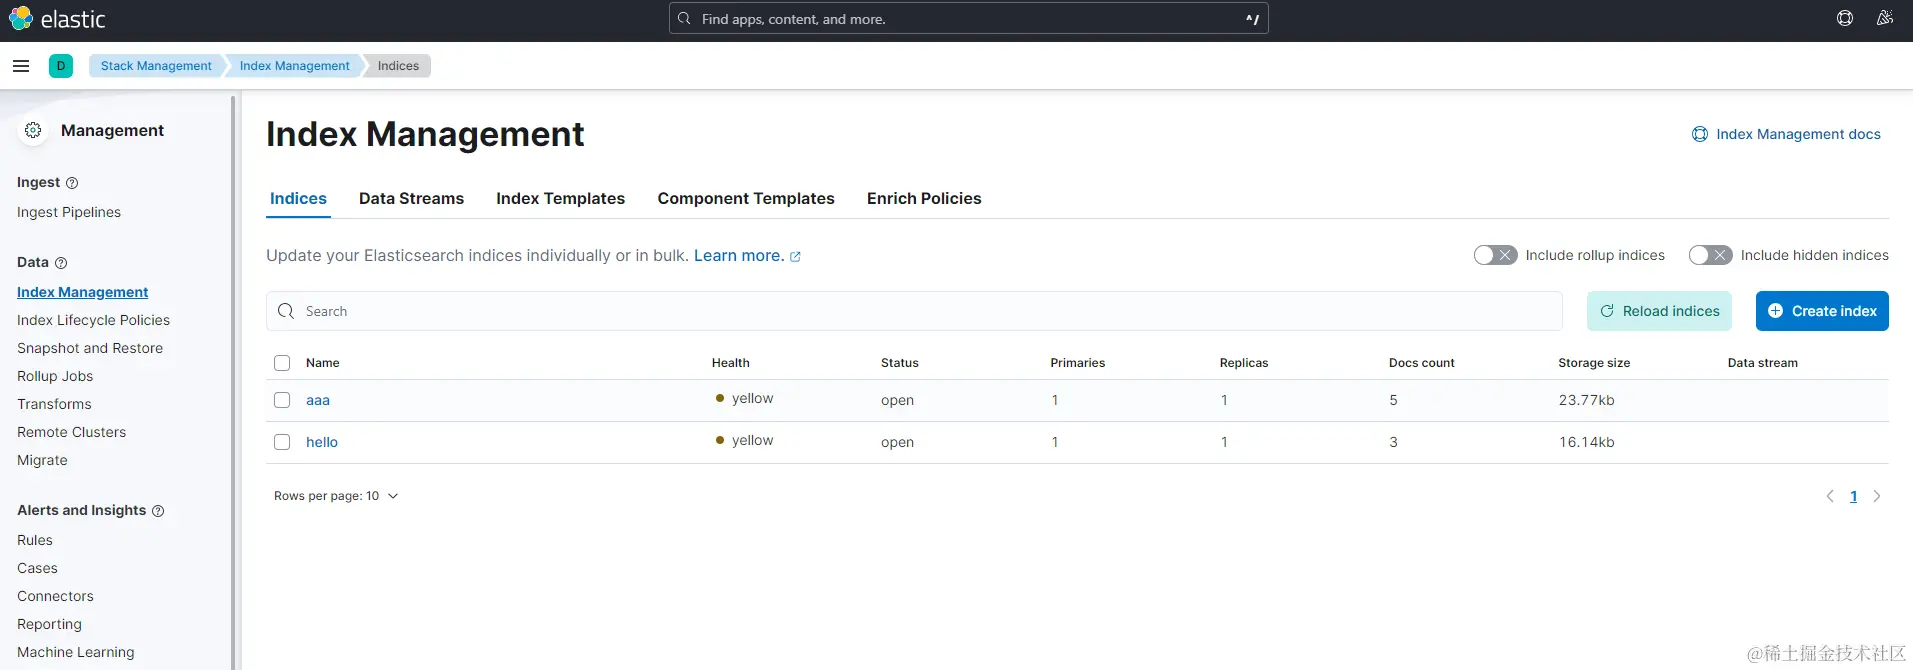The image size is (1913, 670).
Task: Open the Index Templates tab
Action: [560, 198]
